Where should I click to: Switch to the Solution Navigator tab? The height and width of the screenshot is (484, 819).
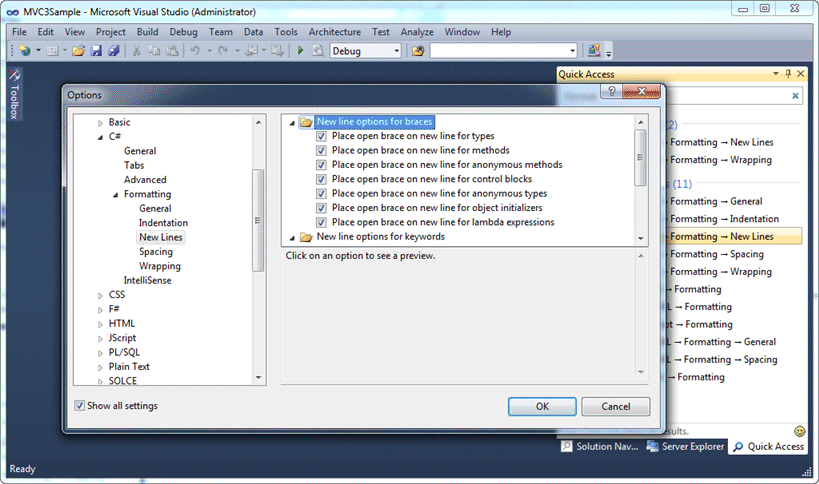point(600,446)
